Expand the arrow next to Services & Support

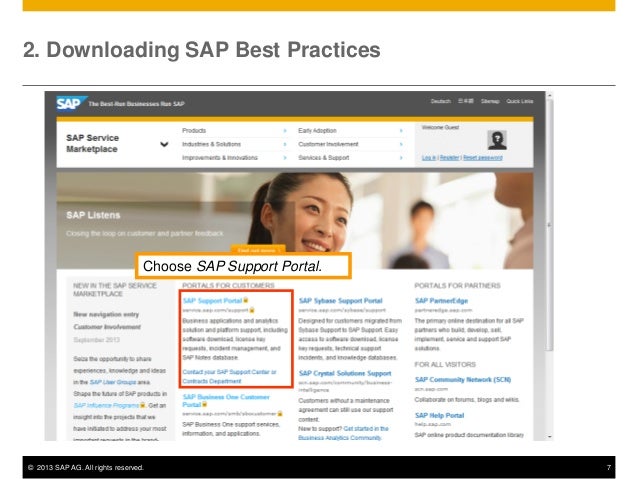401,157
